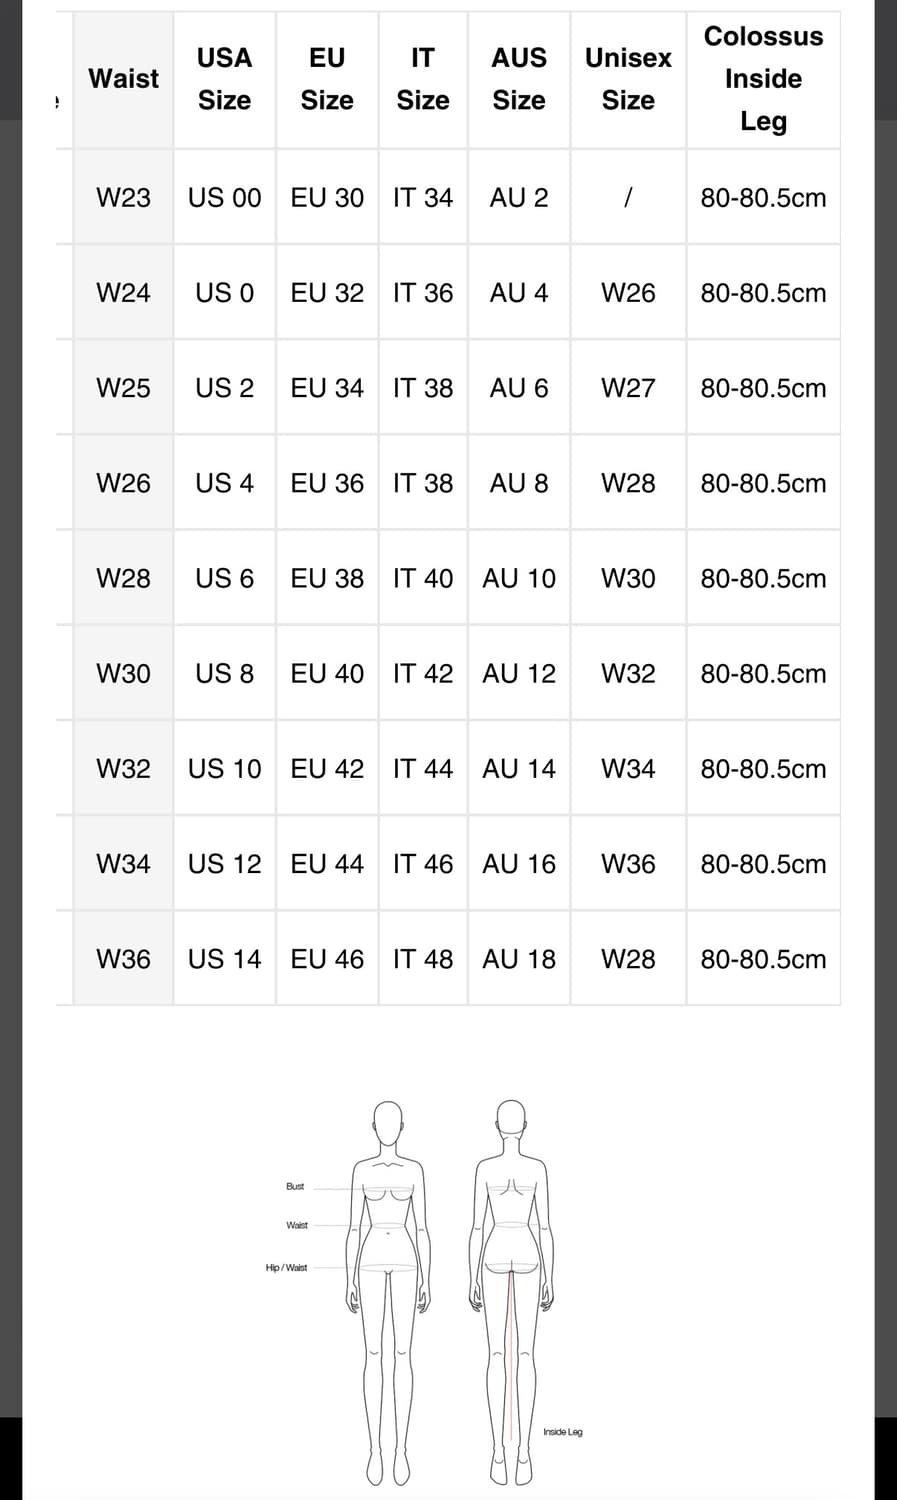Click the Waist column header
This screenshot has height=1500, width=897.
click(123, 79)
